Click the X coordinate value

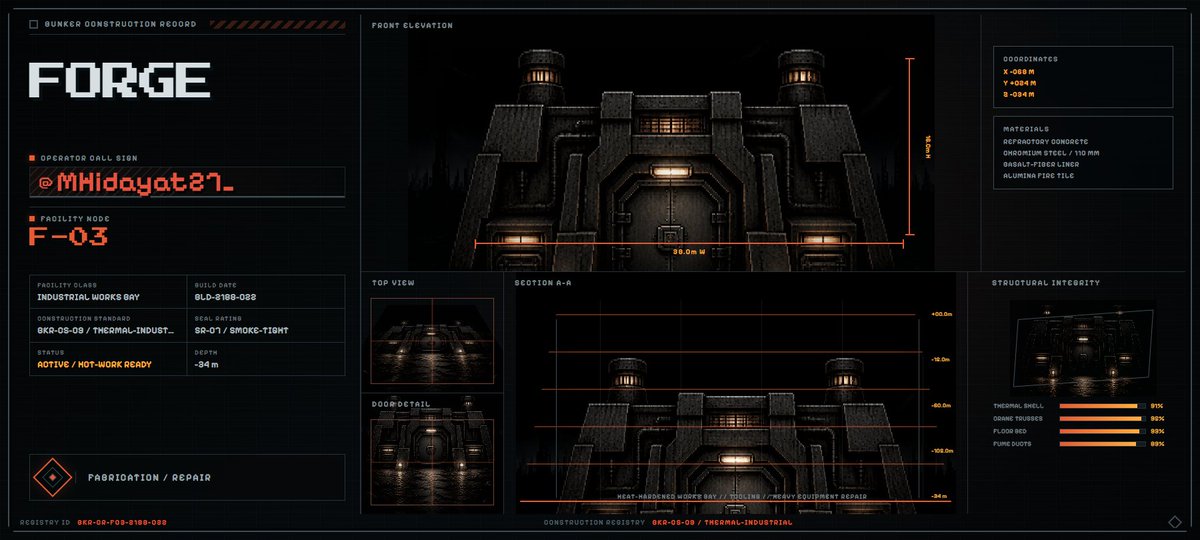point(1020,72)
